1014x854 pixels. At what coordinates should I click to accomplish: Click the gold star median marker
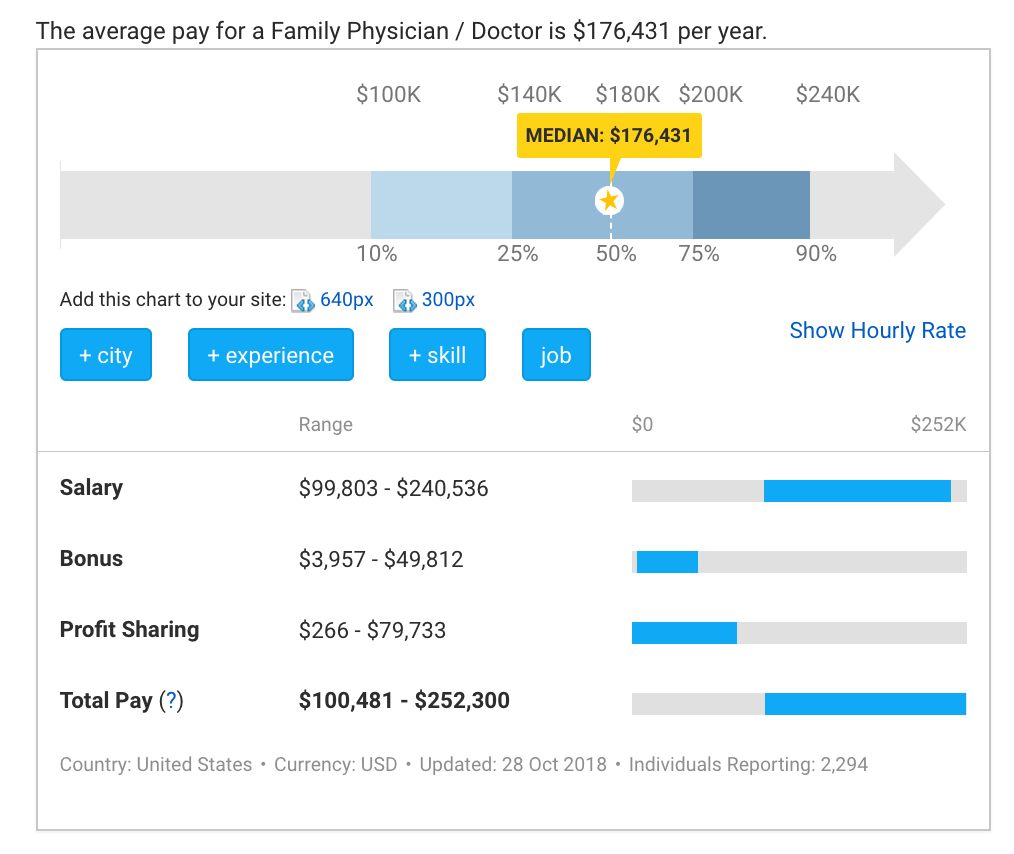610,201
